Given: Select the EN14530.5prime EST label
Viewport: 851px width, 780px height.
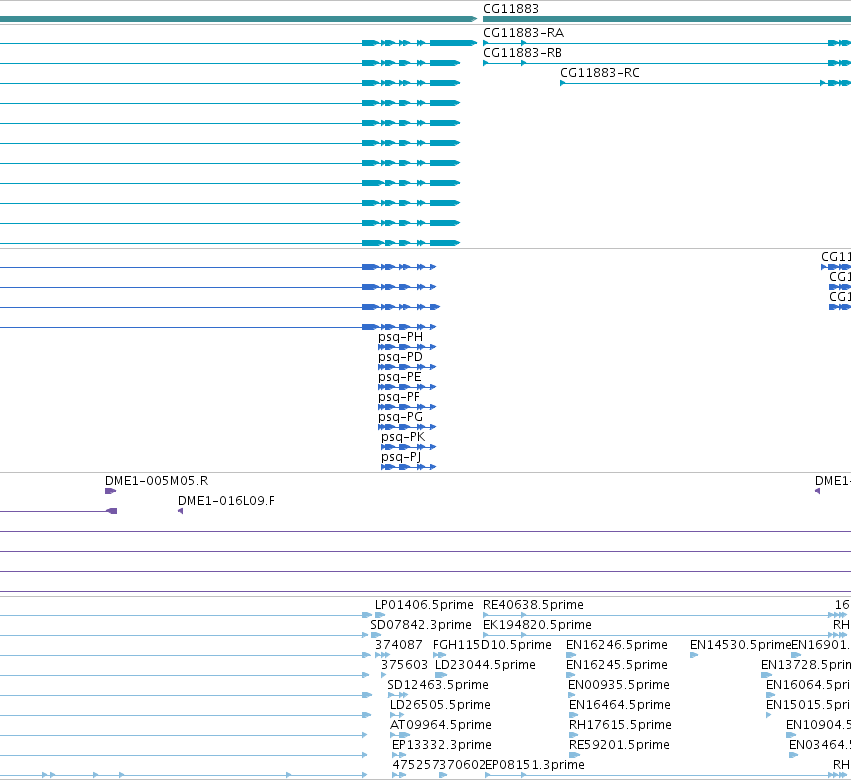Looking at the screenshot, I should (x=740, y=645).
